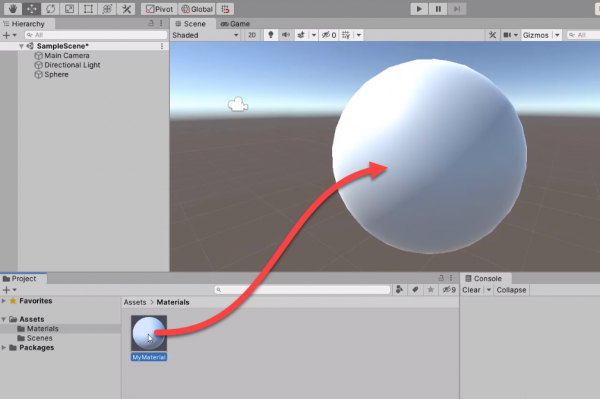Open Component Editor Tools in Scene view
This screenshot has height=399, width=600.
[492, 35]
